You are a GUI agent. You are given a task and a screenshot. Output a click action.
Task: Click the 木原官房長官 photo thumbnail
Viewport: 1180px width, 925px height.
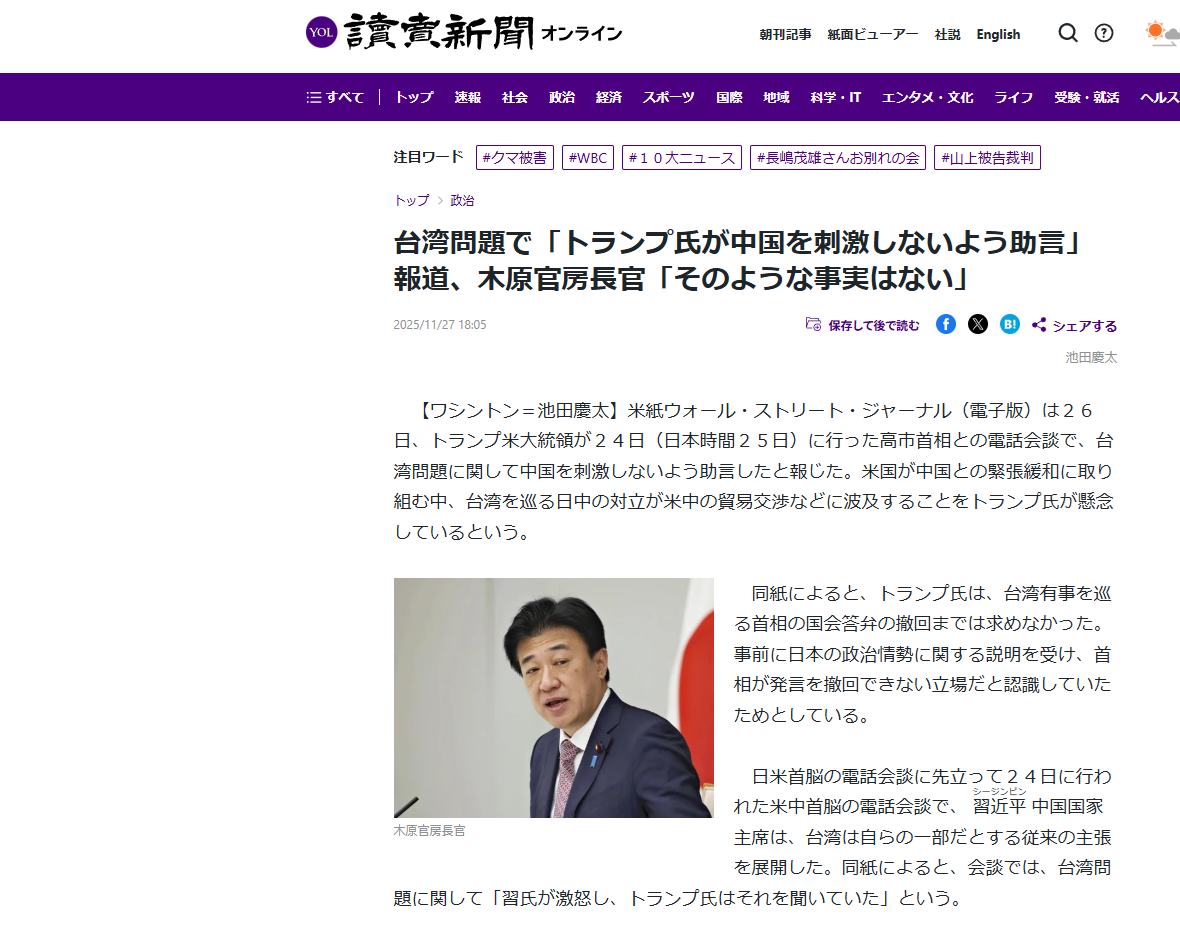(x=553, y=698)
